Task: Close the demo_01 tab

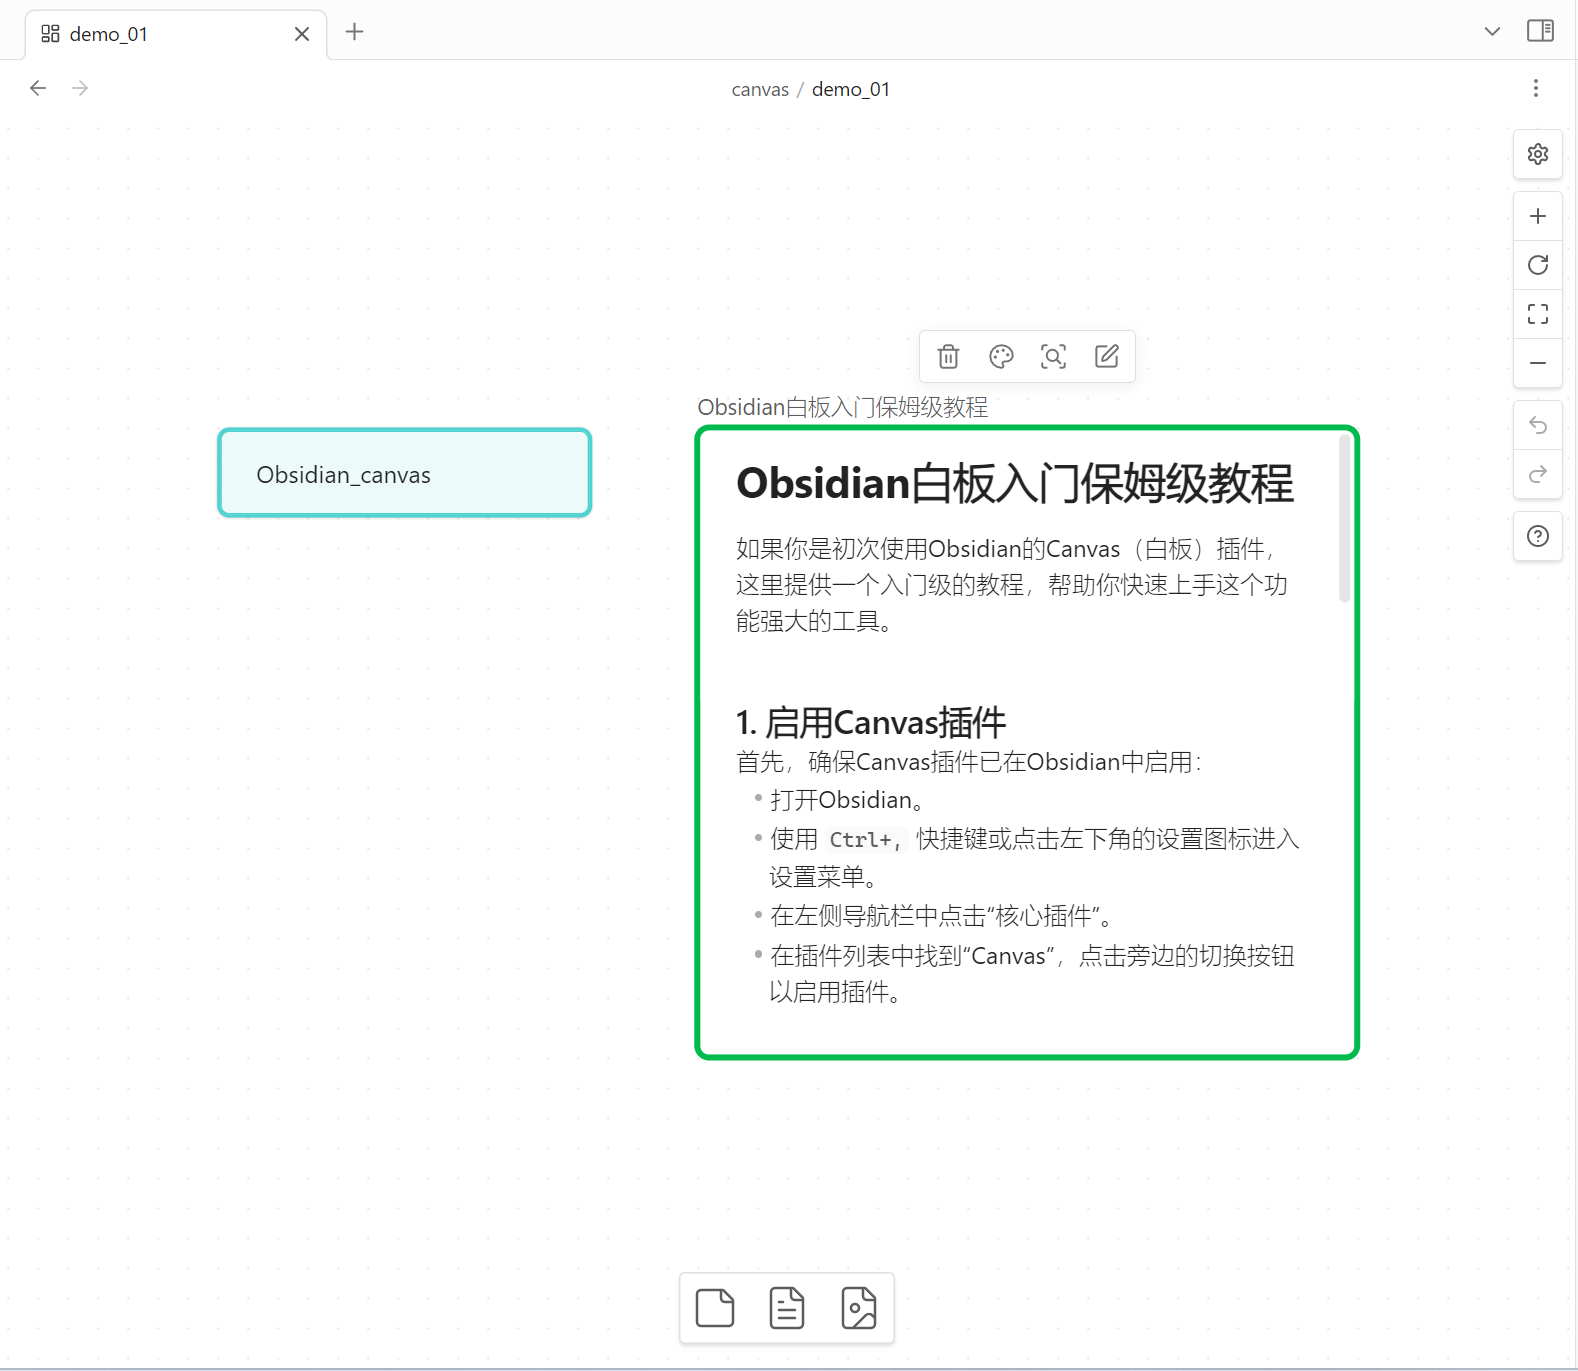Action: [x=302, y=34]
